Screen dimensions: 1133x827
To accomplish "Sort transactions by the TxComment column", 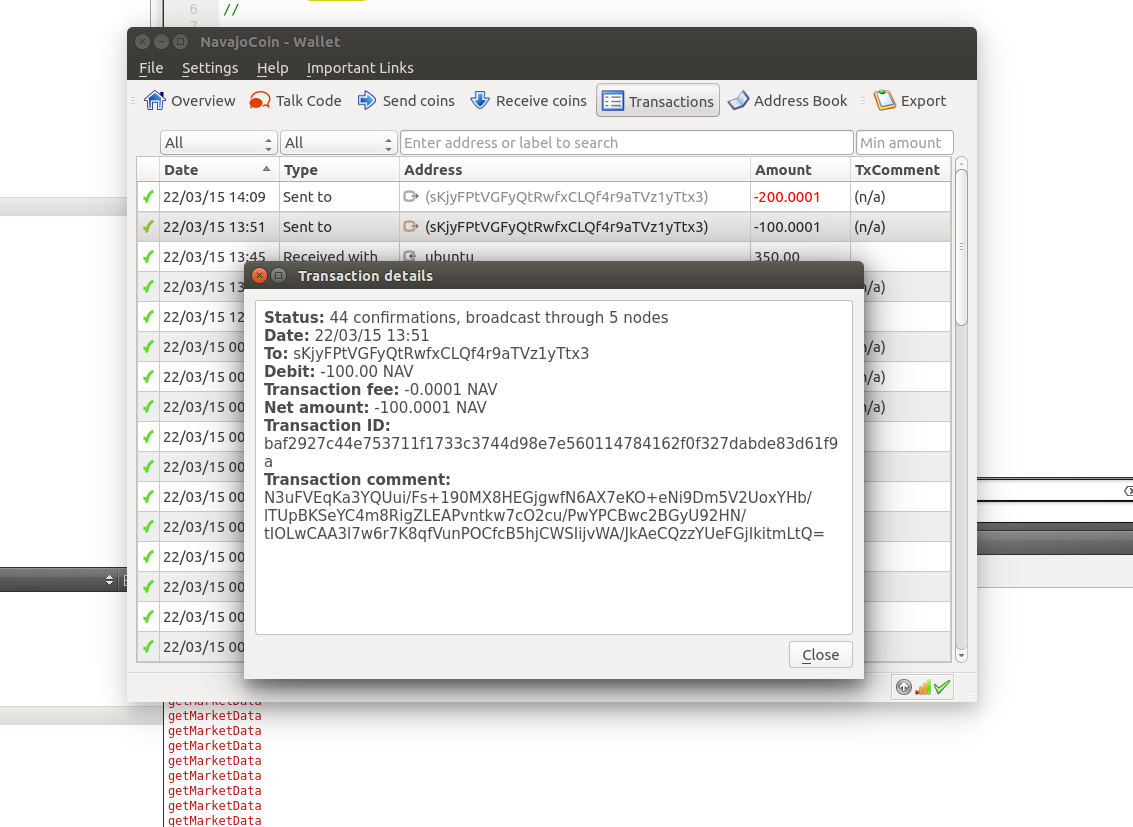I will pos(900,170).
